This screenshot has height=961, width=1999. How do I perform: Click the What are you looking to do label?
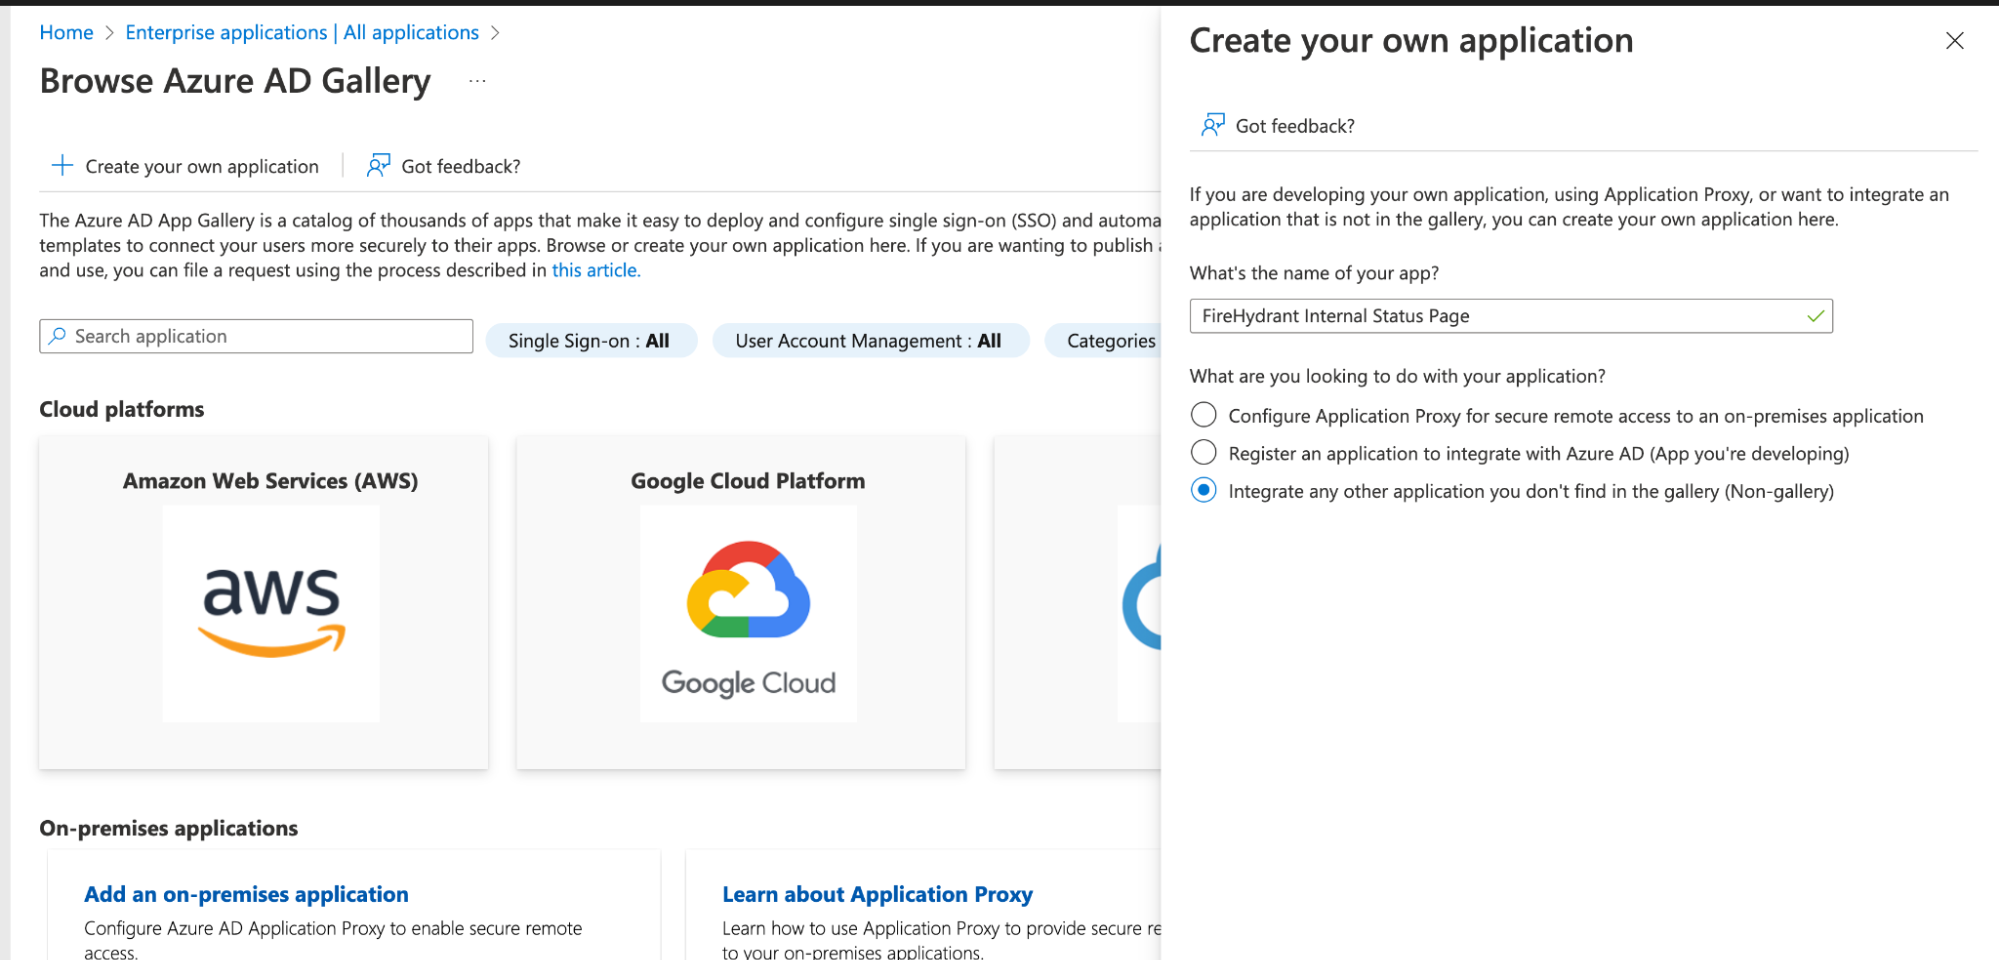coord(1397,376)
